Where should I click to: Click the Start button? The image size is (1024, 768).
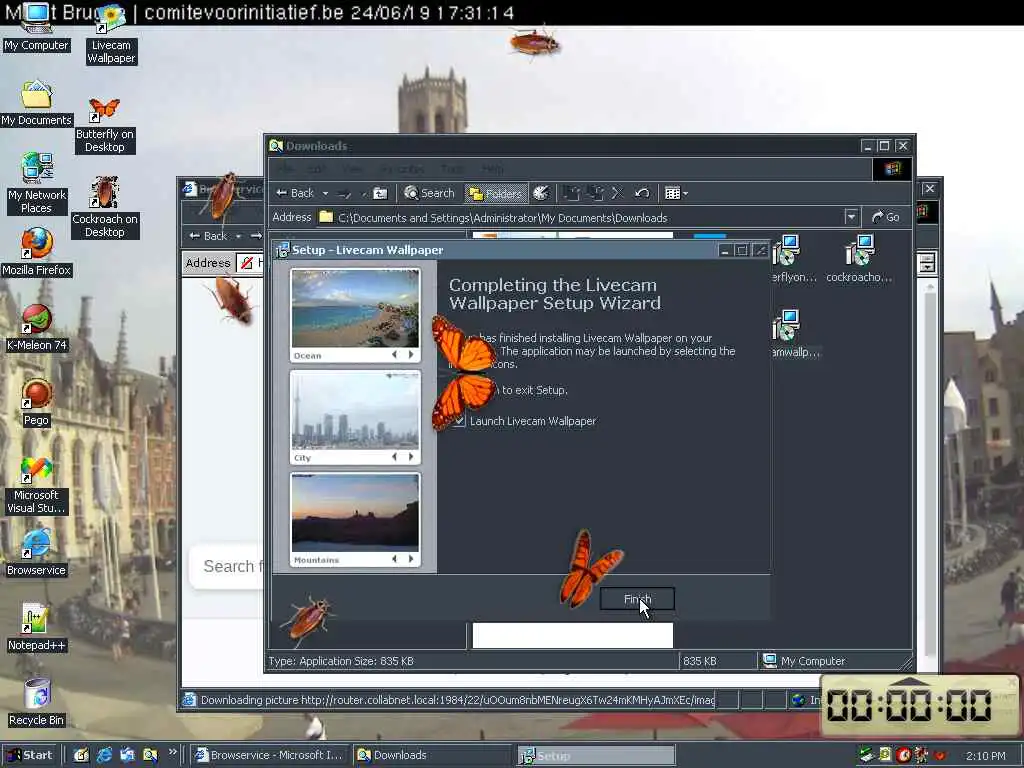click(x=29, y=755)
